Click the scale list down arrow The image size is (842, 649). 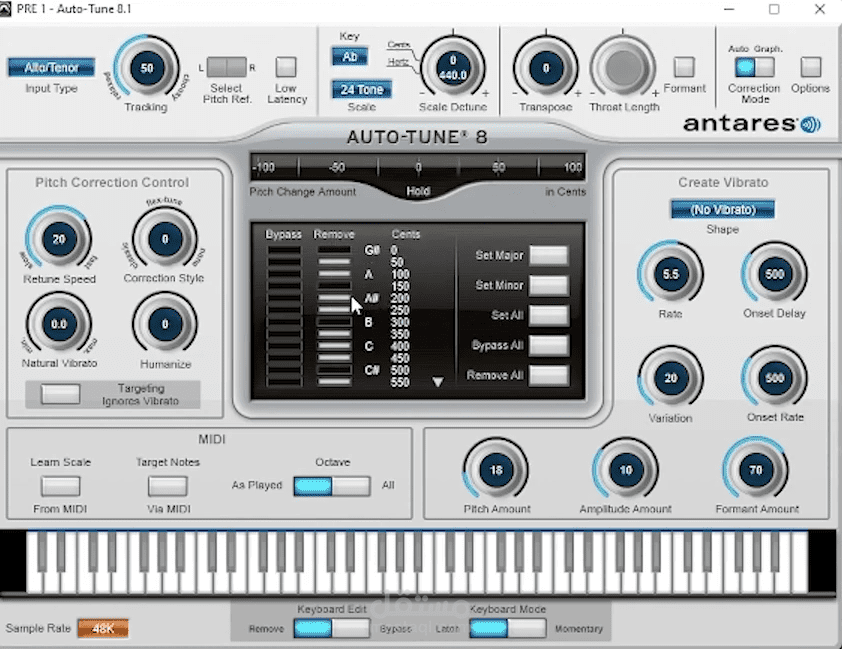point(438,382)
